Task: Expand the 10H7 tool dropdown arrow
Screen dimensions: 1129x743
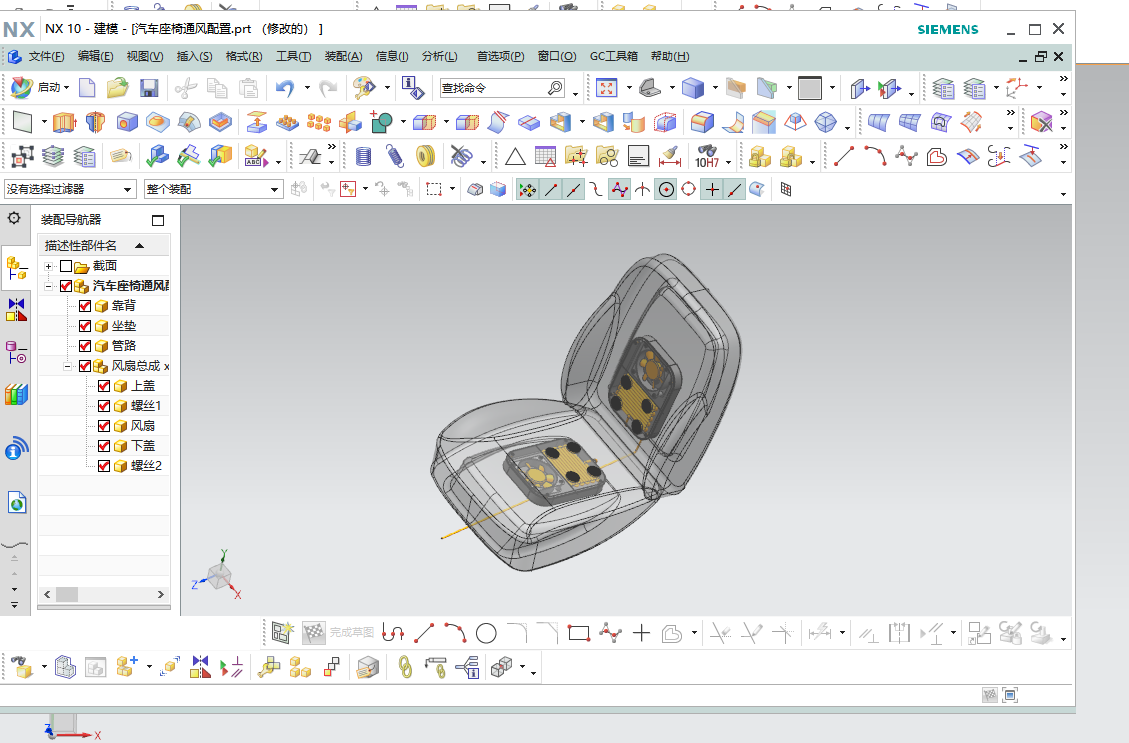Action: 729,162
